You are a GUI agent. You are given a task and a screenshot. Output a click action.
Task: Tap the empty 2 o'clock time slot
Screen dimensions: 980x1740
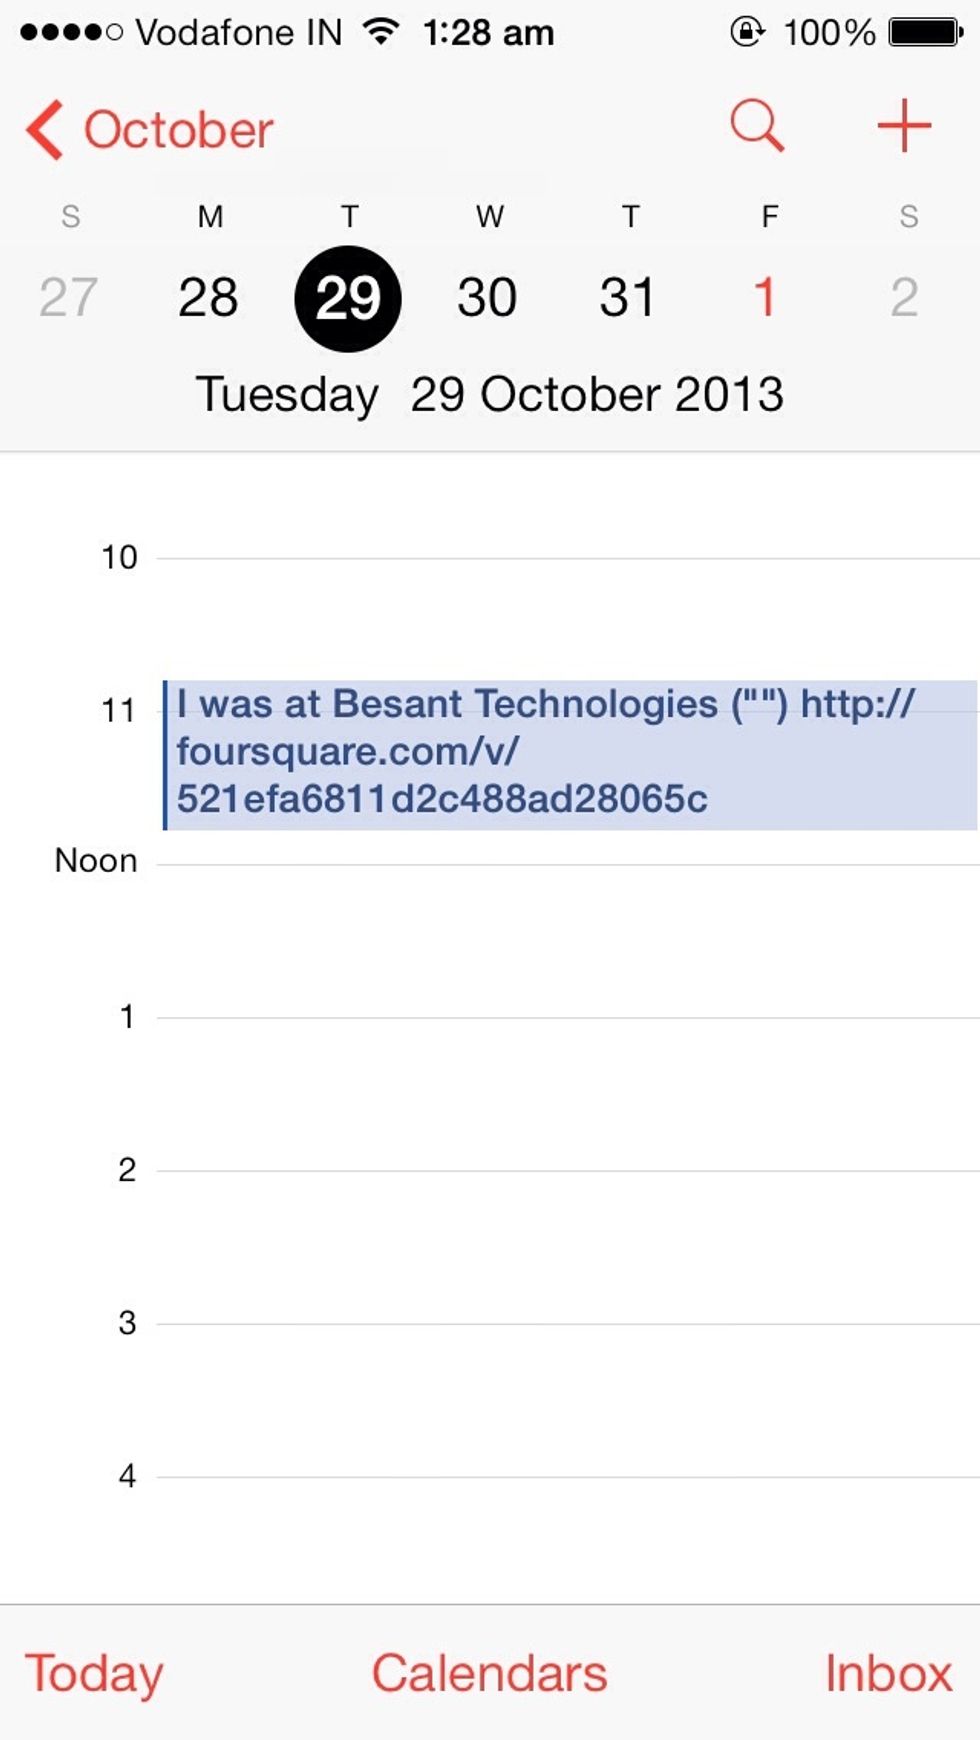pos(568,1247)
